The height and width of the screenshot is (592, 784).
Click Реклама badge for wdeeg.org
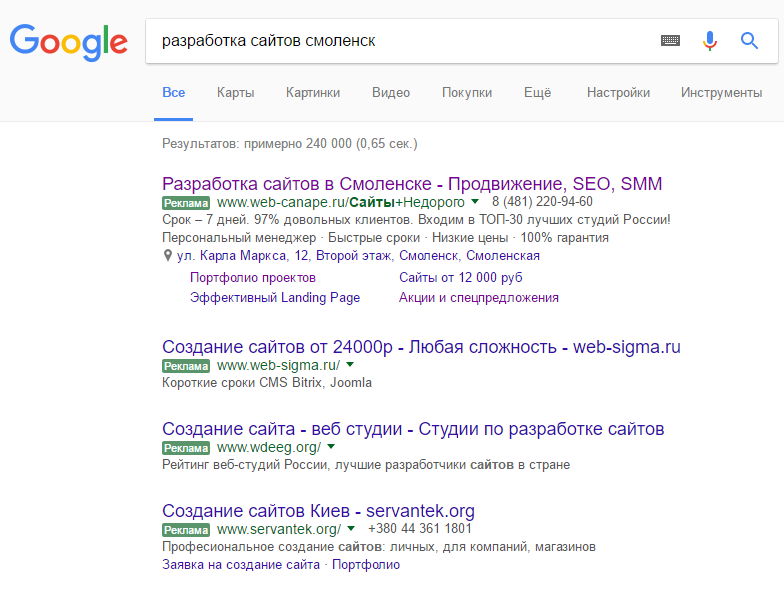click(x=186, y=448)
